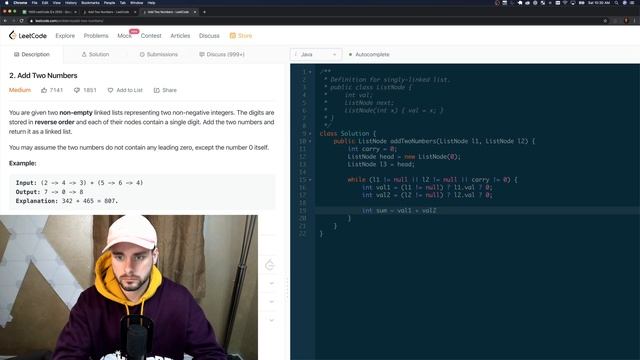640x360 pixels.
Task: Click the Input example line
Action: 79,183
